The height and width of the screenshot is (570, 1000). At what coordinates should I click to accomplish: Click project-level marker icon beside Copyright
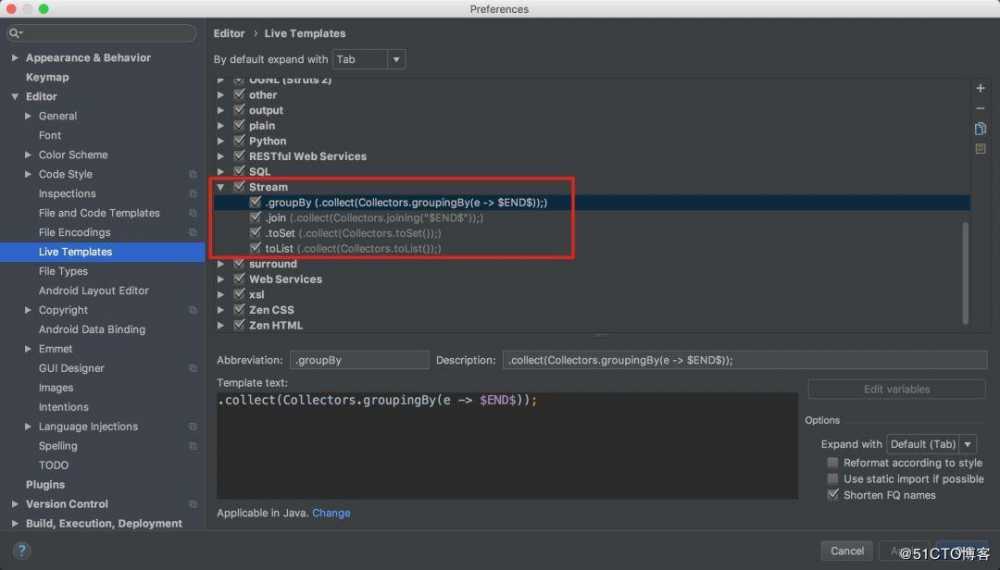193,310
